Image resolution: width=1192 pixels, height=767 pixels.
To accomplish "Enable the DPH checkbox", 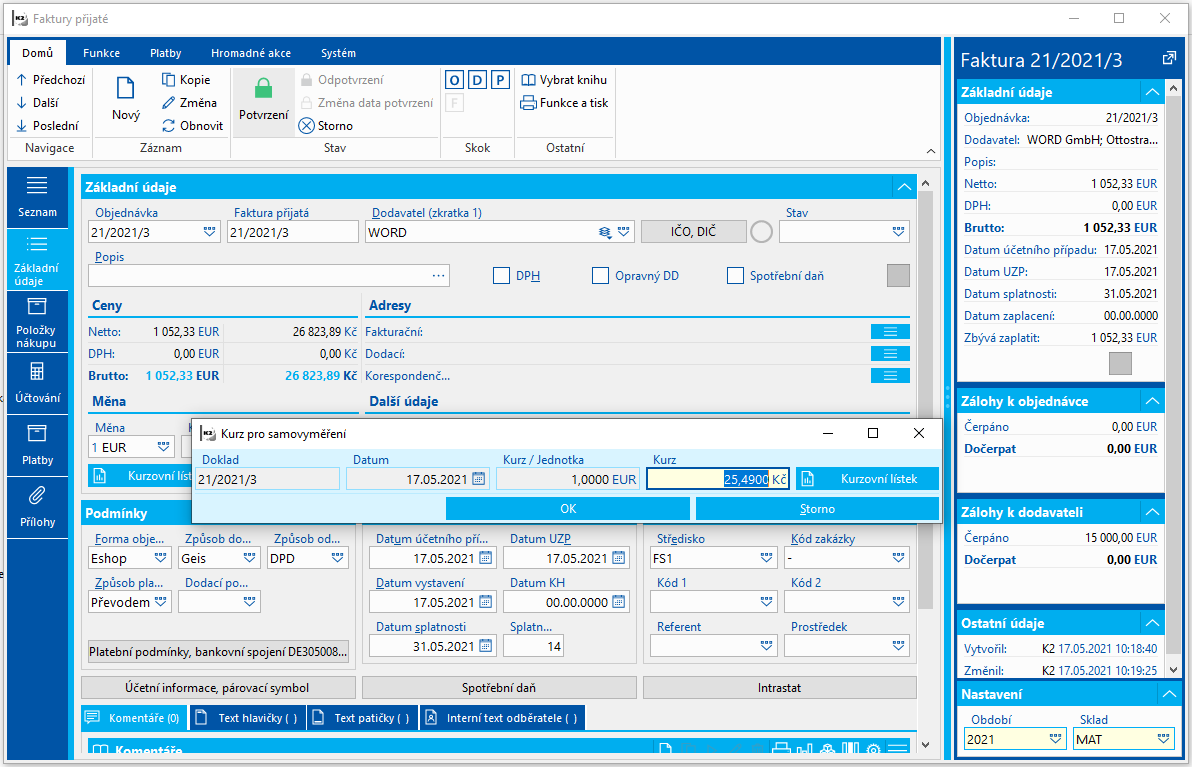I will (x=502, y=275).
